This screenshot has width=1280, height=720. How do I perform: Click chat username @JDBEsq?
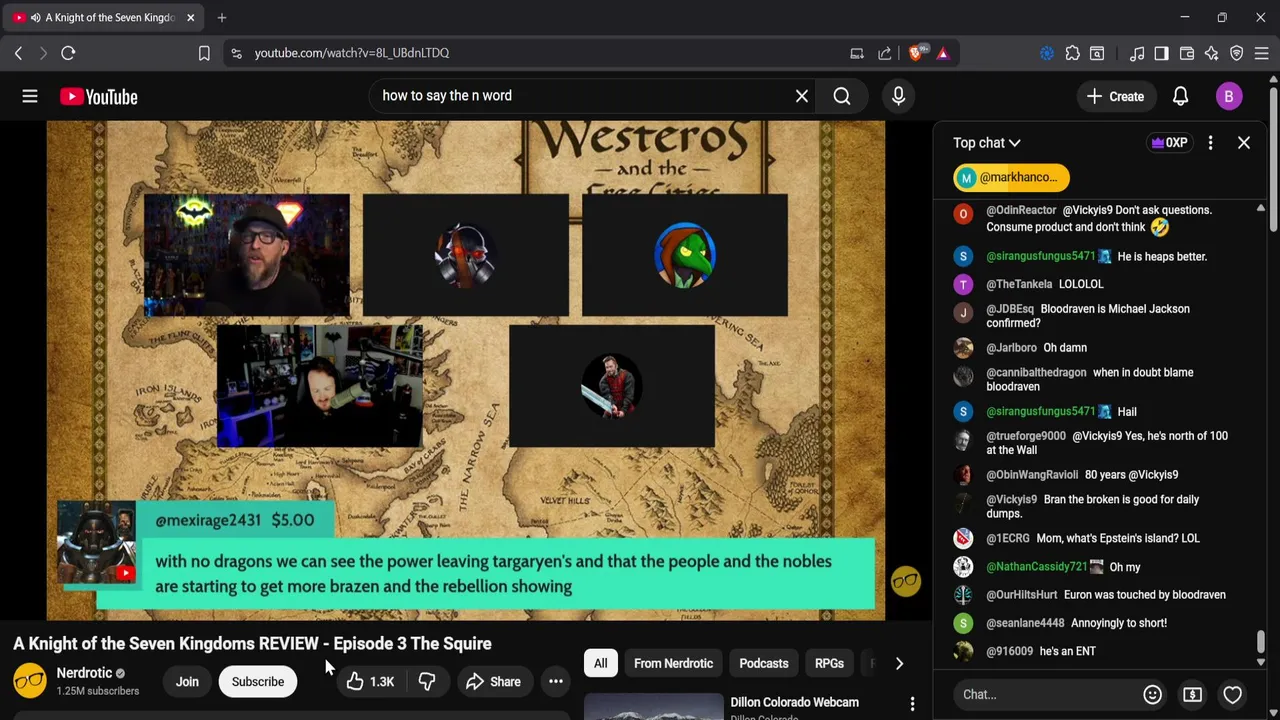pos(1010,309)
